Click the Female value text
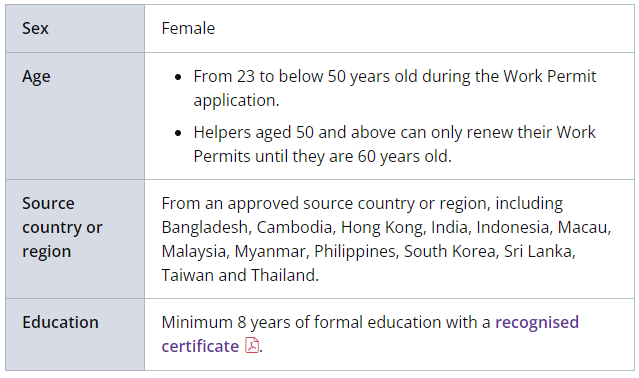This screenshot has width=639, height=378. pyautogui.click(x=188, y=29)
